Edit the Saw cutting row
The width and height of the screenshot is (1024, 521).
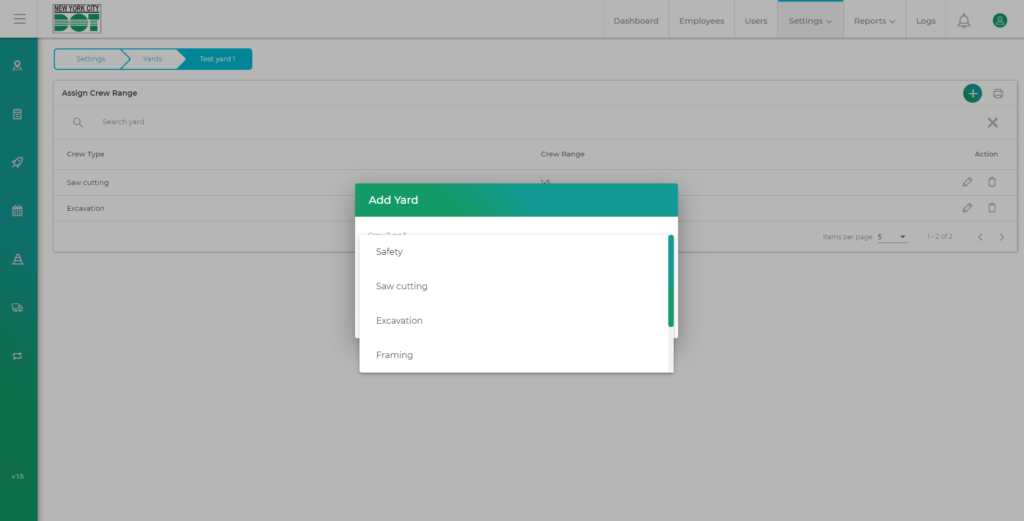[x=967, y=182]
